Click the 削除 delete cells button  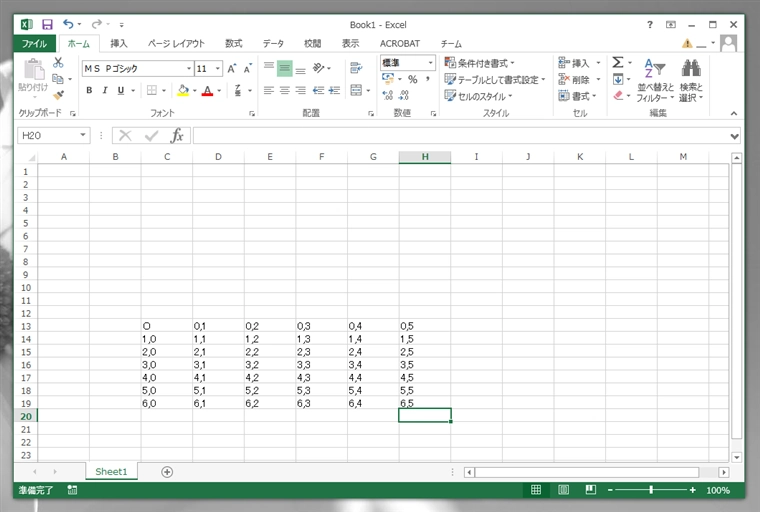tap(579, 80)
